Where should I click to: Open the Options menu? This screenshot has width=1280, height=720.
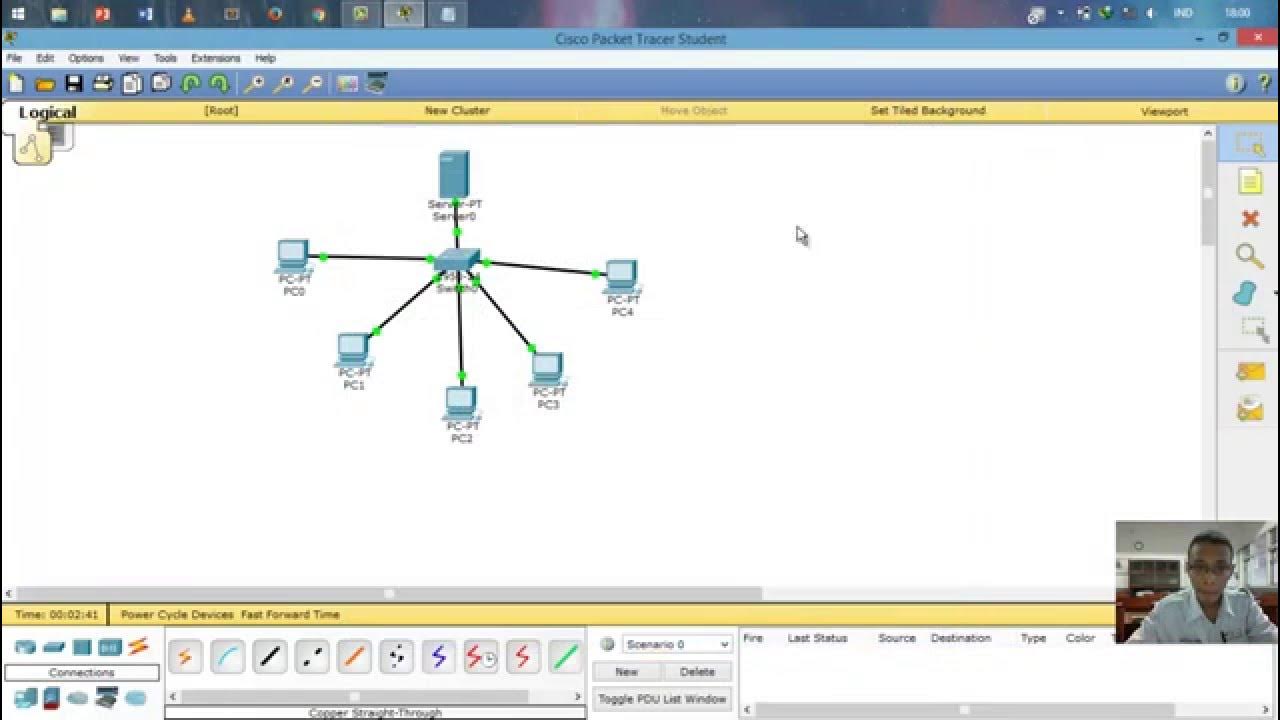coord(86,58)
